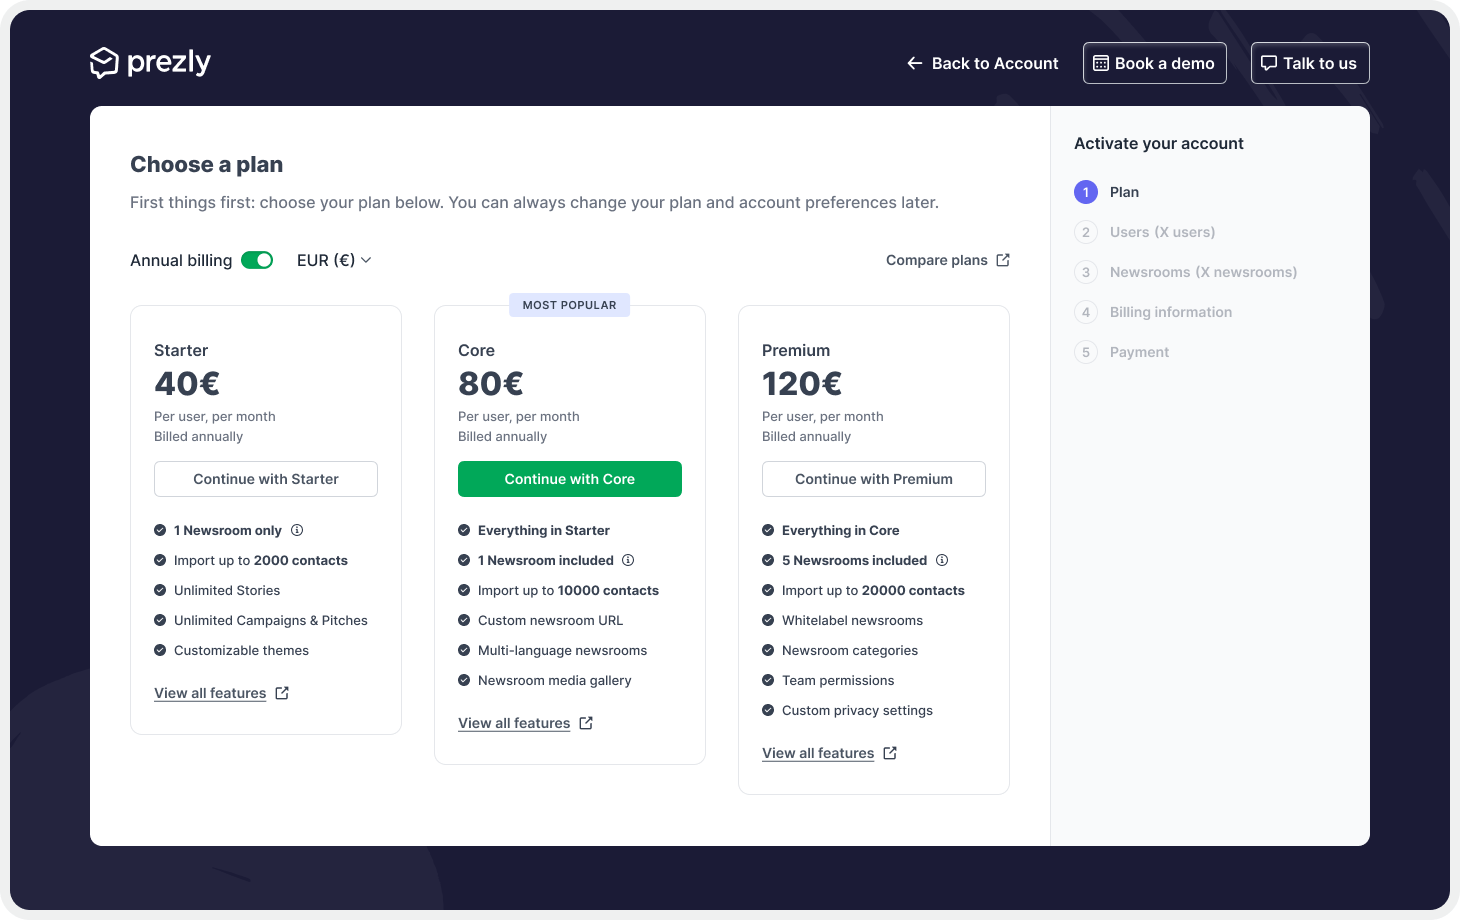Open the EUR (€) currency dropdown
The height and width of the screenshot is (920, 1460).
[334, 260]
